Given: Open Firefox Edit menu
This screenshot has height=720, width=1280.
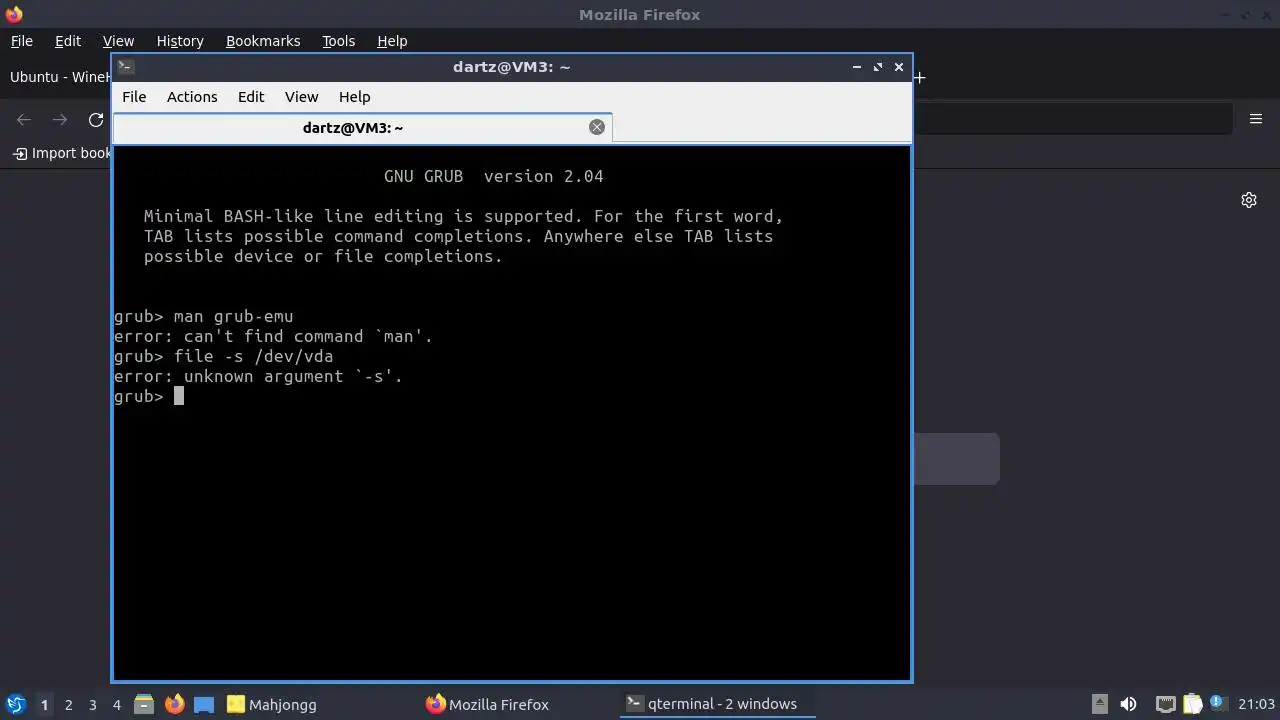Looking at the screenshot, I should click(x=68, y=41).
